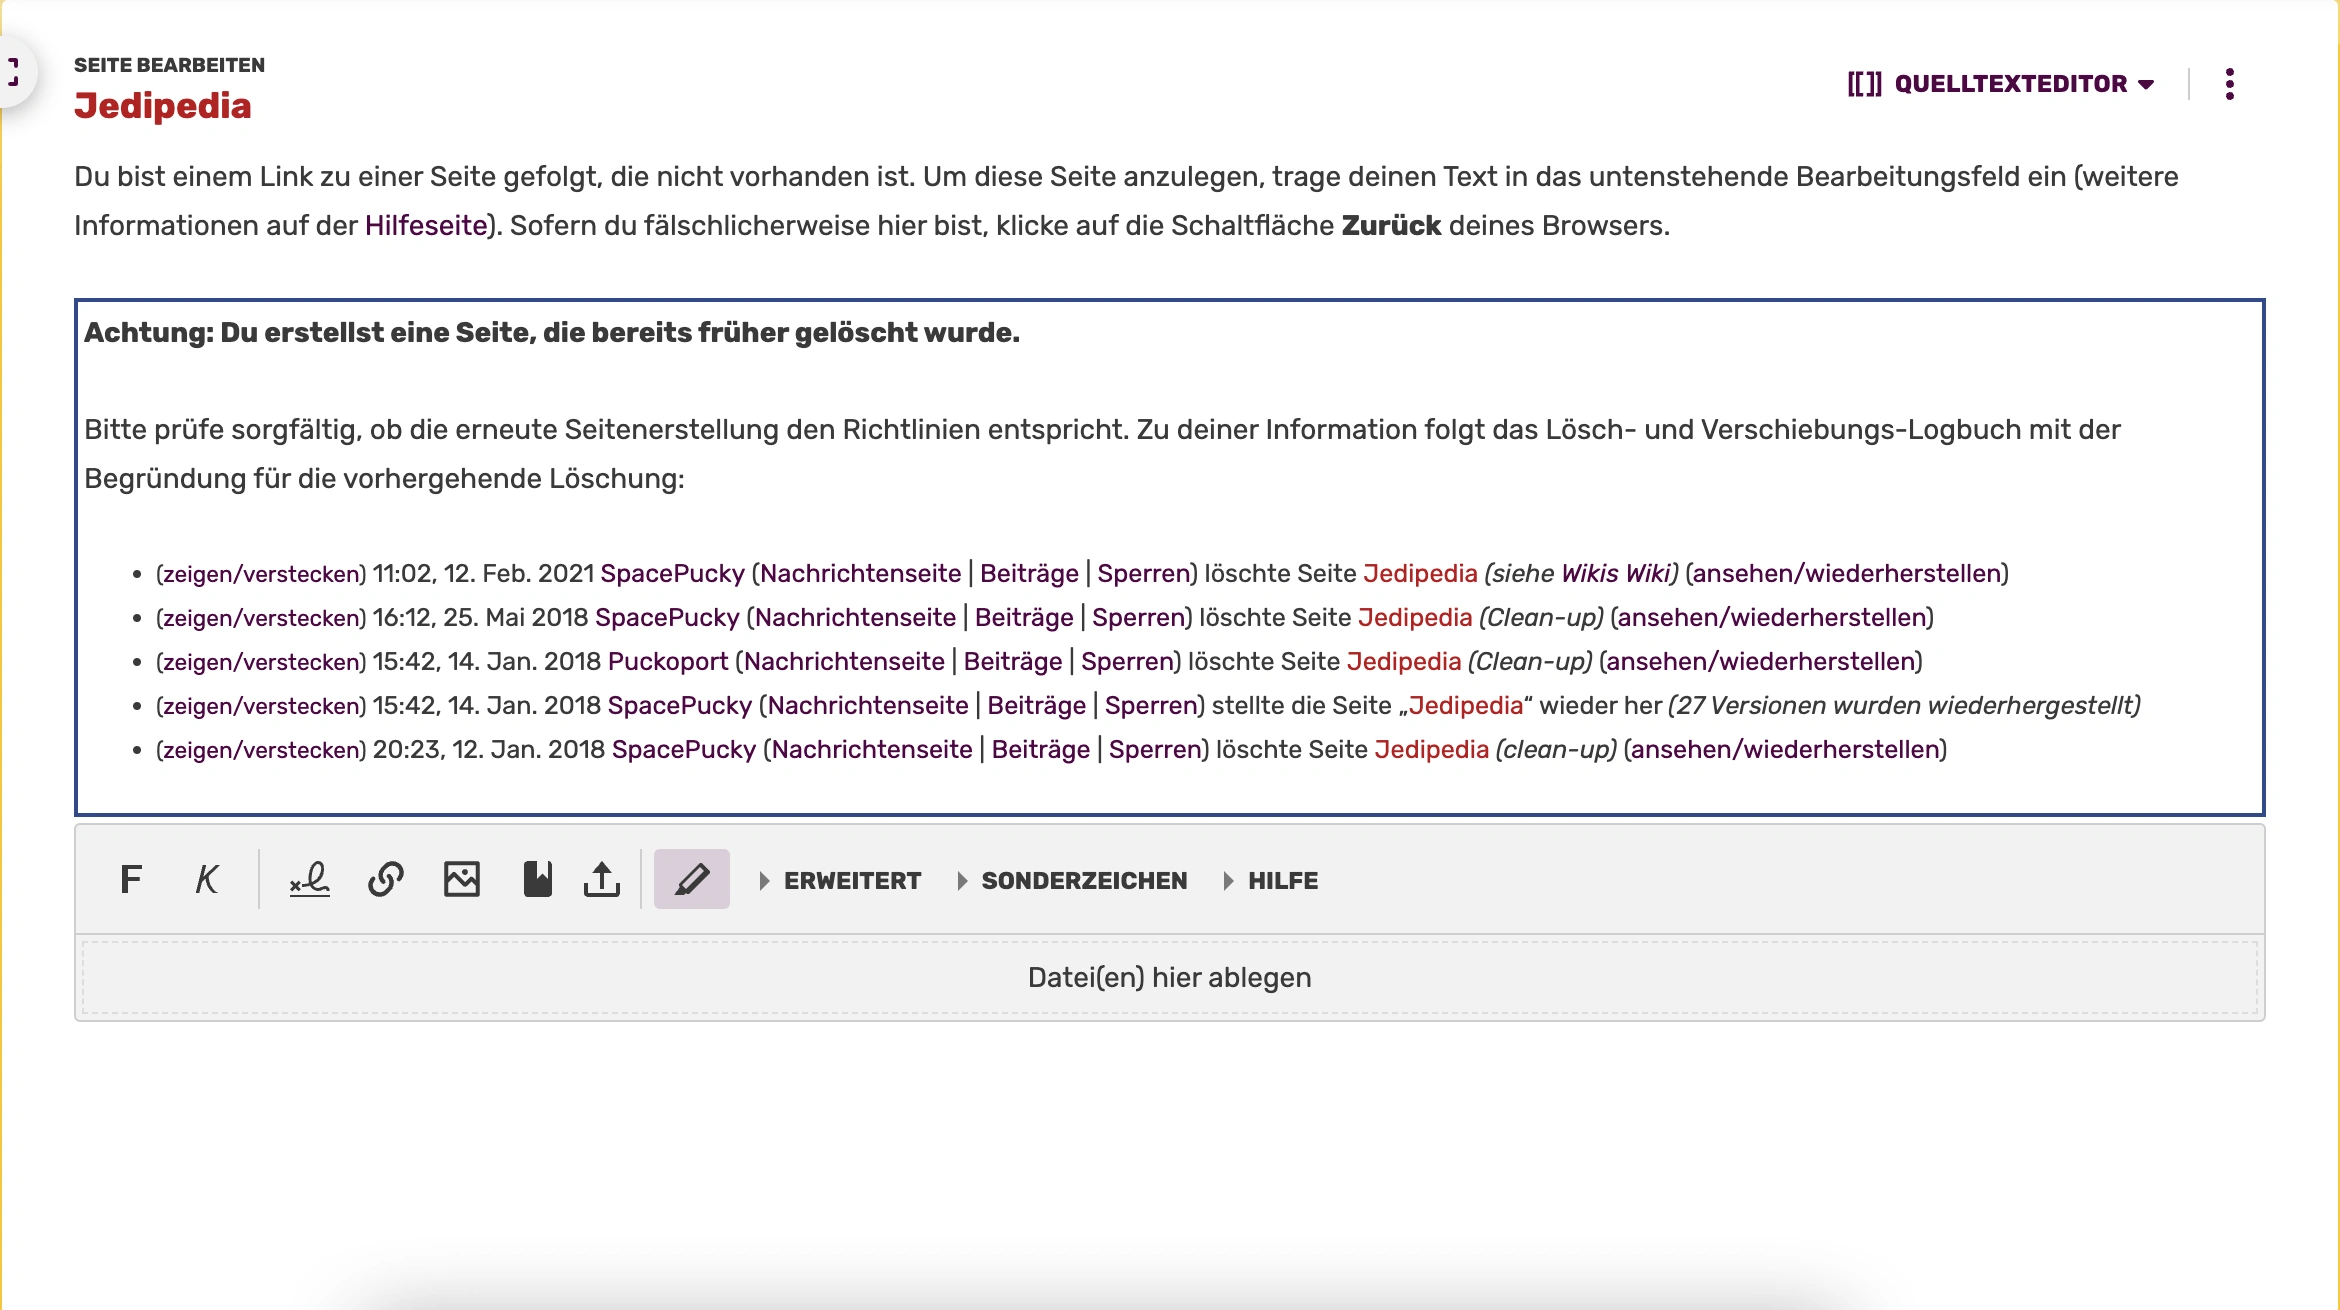Click expand-sidebar icon at left edge
The image size is (2340, 1310).
[x=14, y=72]
